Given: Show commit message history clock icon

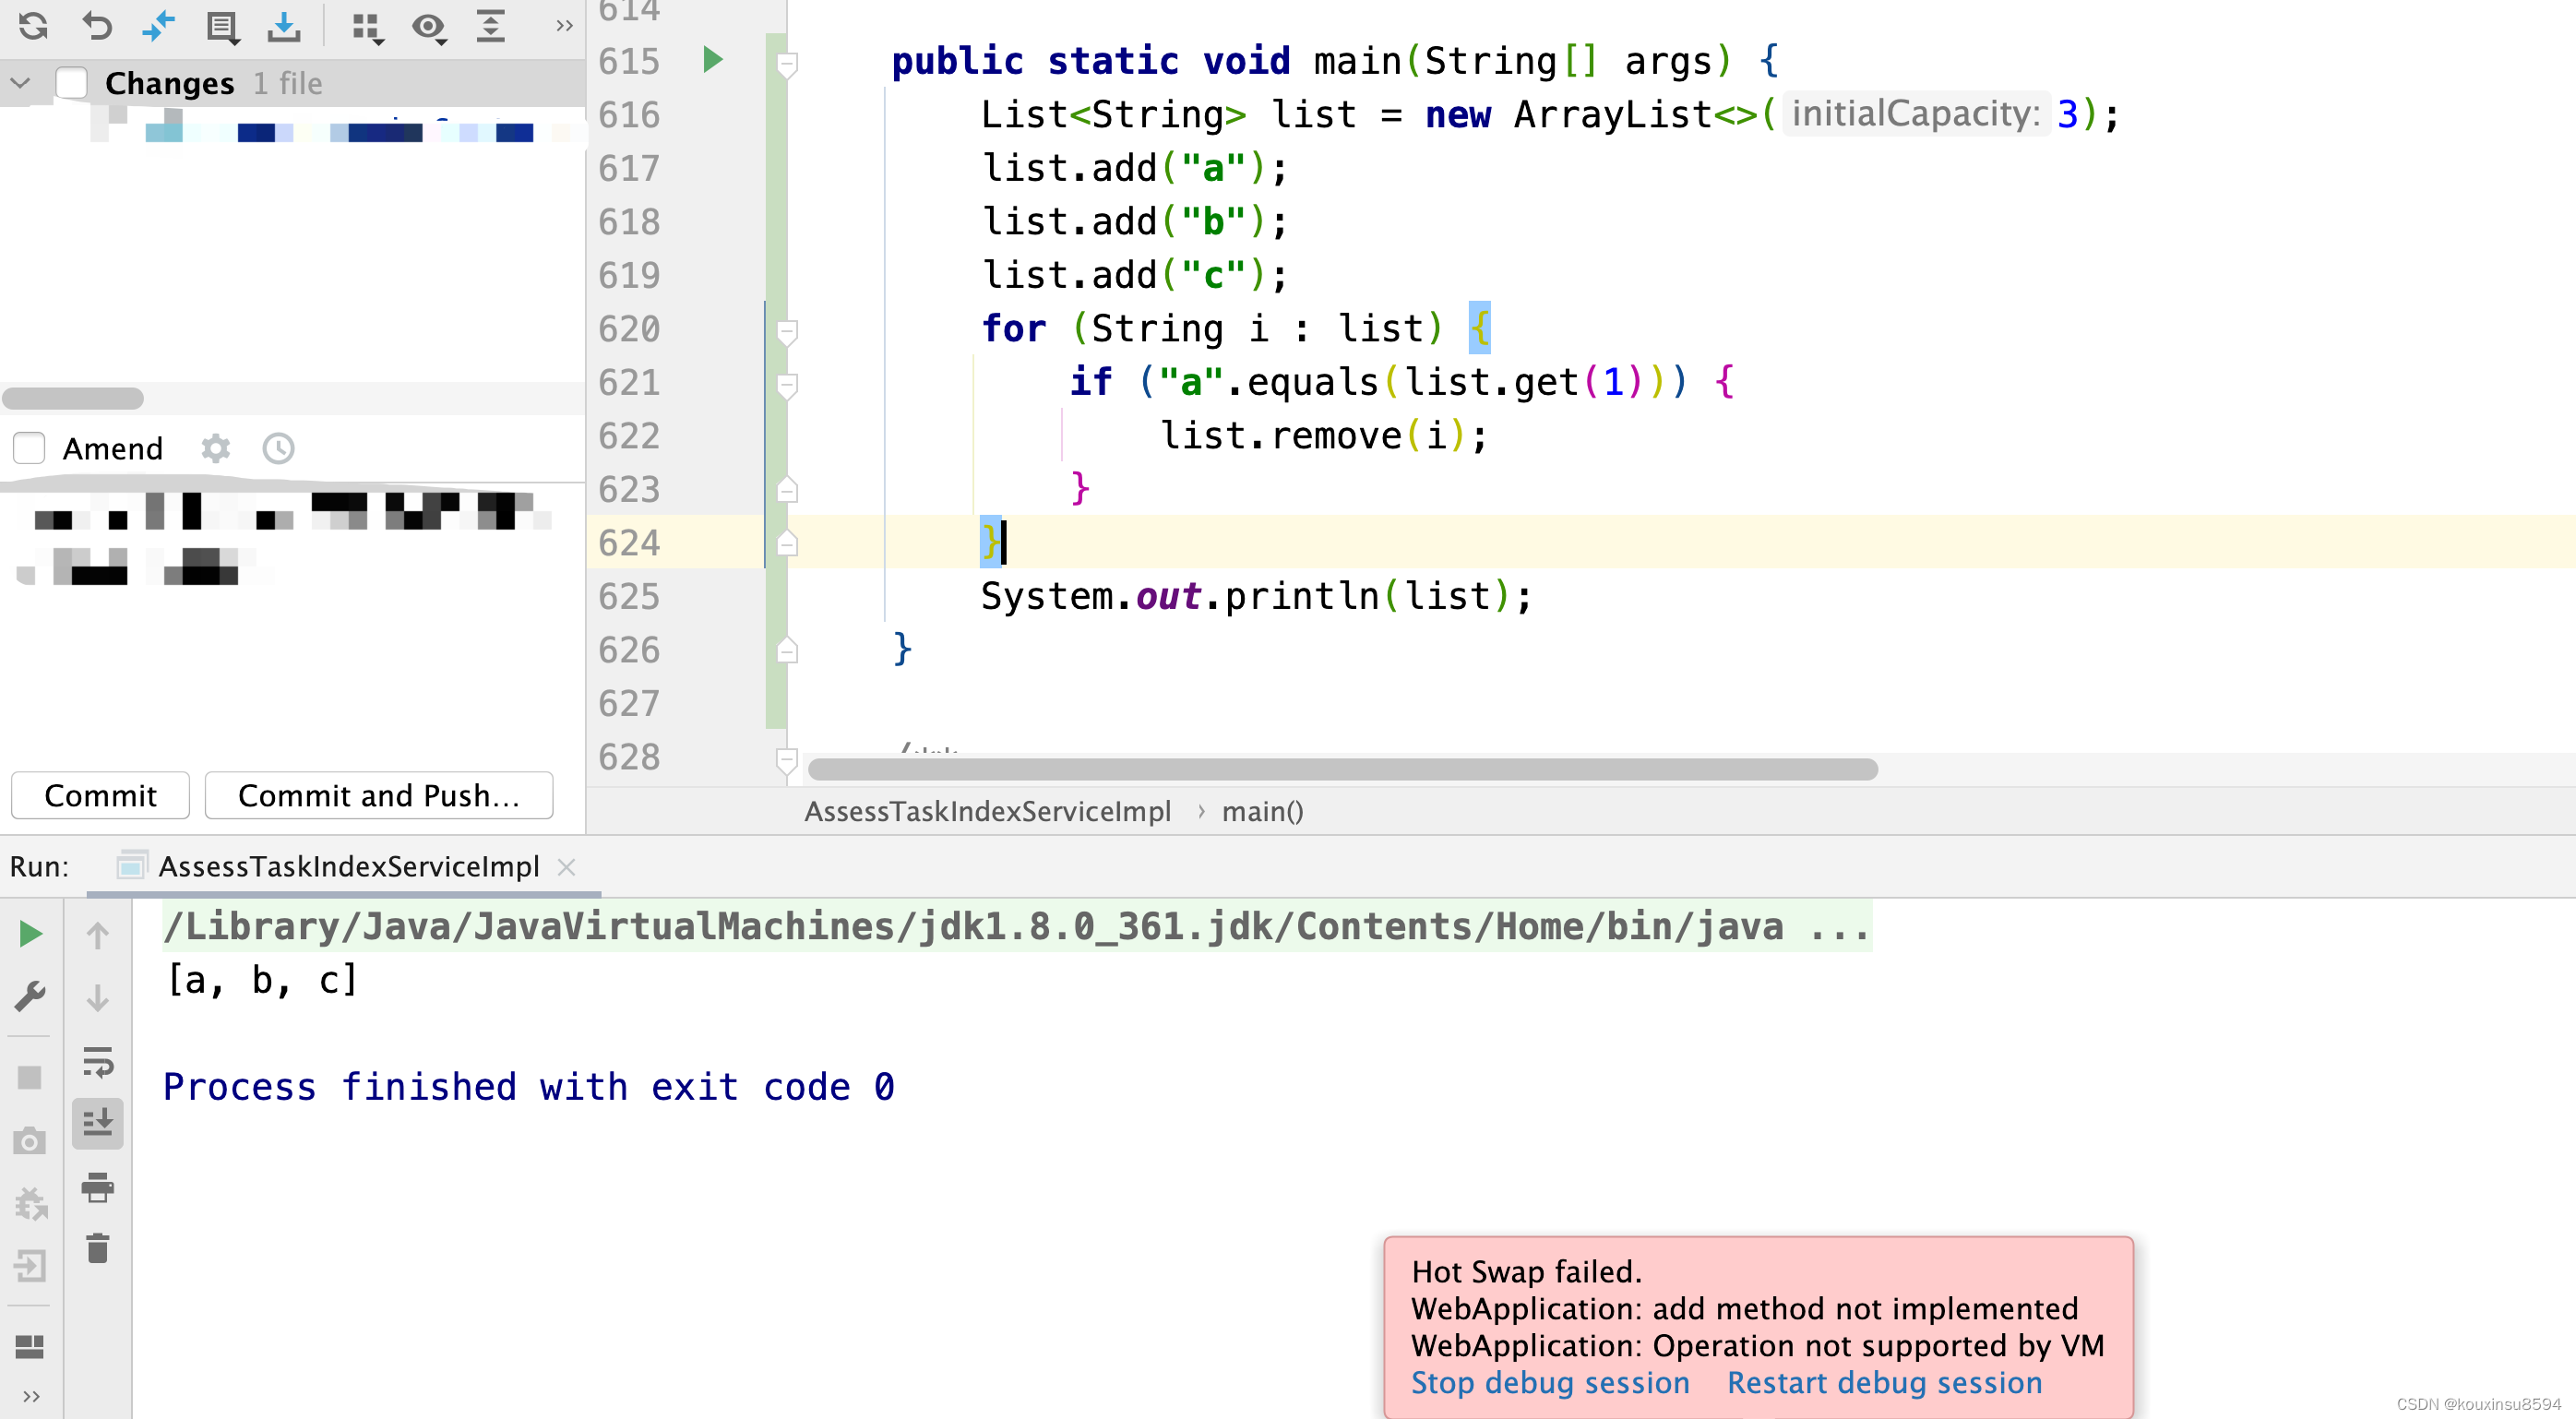Looking at the screenshot, I should (x=278, y=448).
